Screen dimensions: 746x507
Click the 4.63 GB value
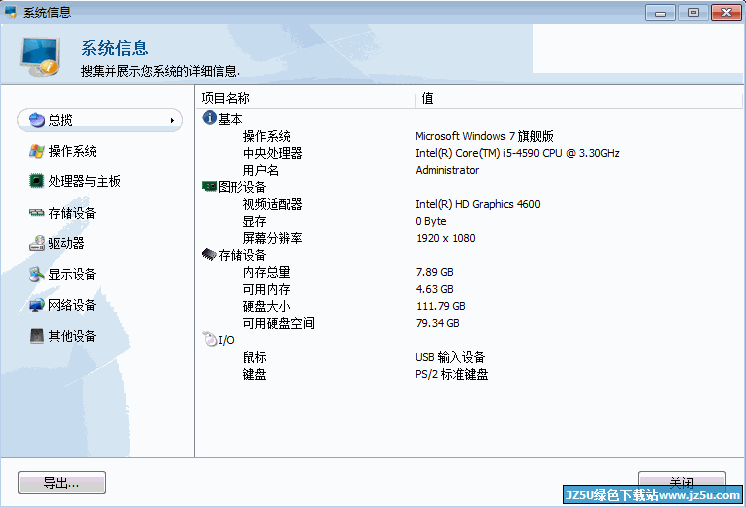point(434,289)
